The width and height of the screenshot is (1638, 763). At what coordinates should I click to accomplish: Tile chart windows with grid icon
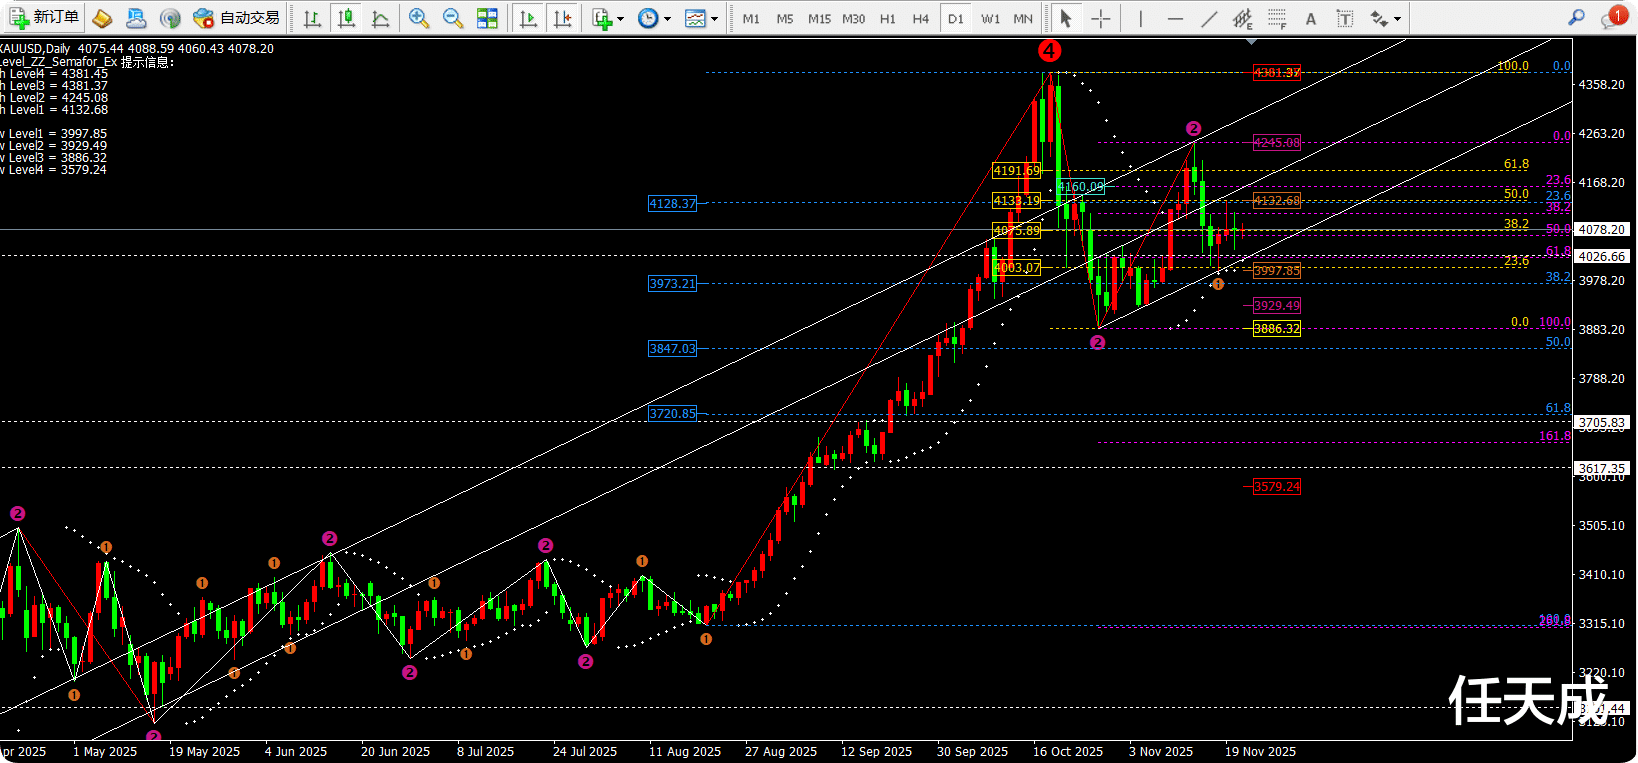tap(487, 18)
